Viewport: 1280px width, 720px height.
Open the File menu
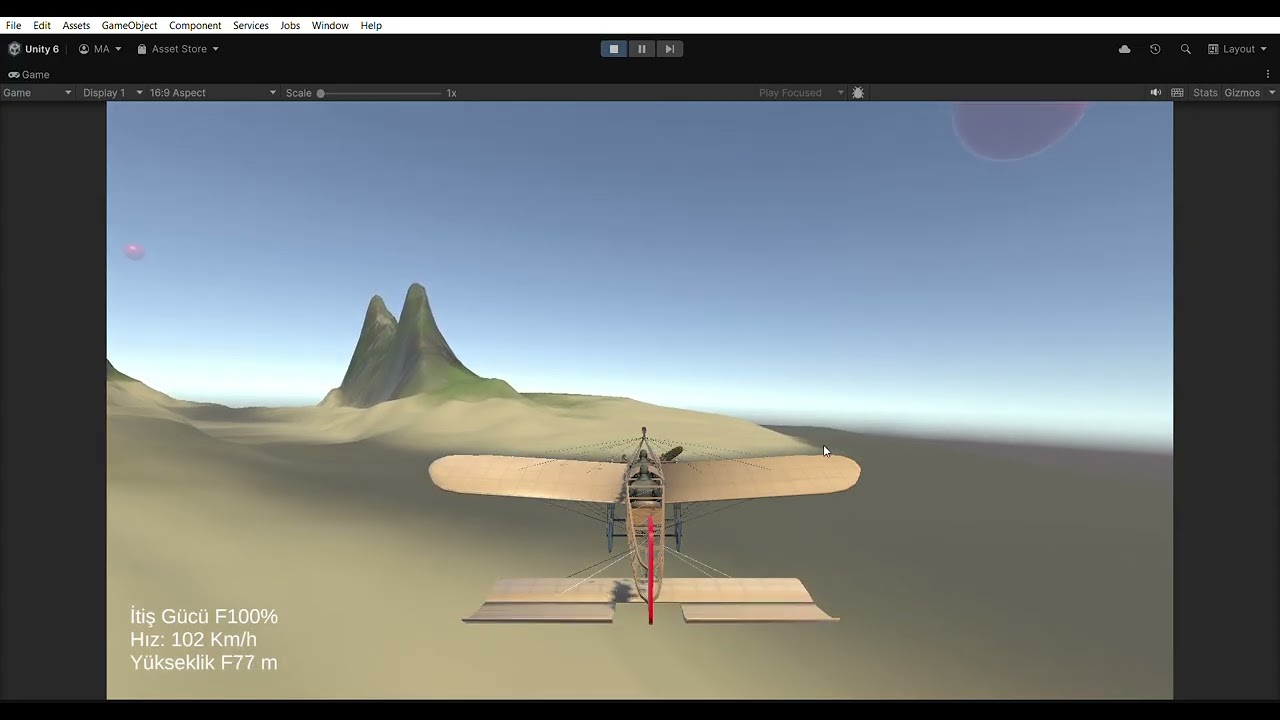[x=13, y=25]
